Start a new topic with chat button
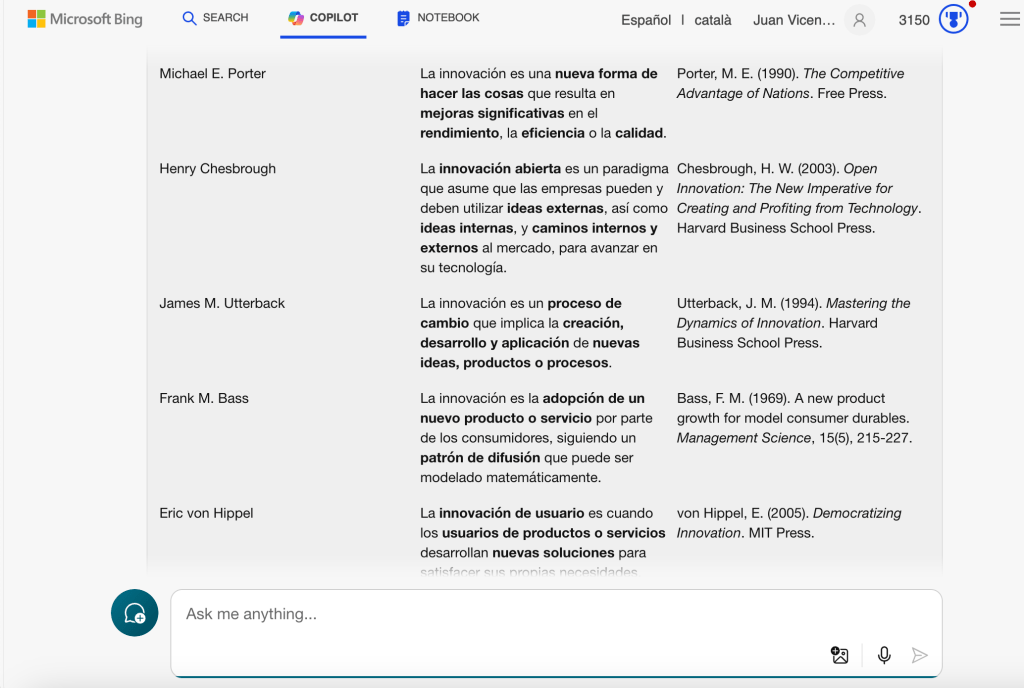The width and height of the screenshot is (1024, 688). pyautogui.click(x=134, y=613)
